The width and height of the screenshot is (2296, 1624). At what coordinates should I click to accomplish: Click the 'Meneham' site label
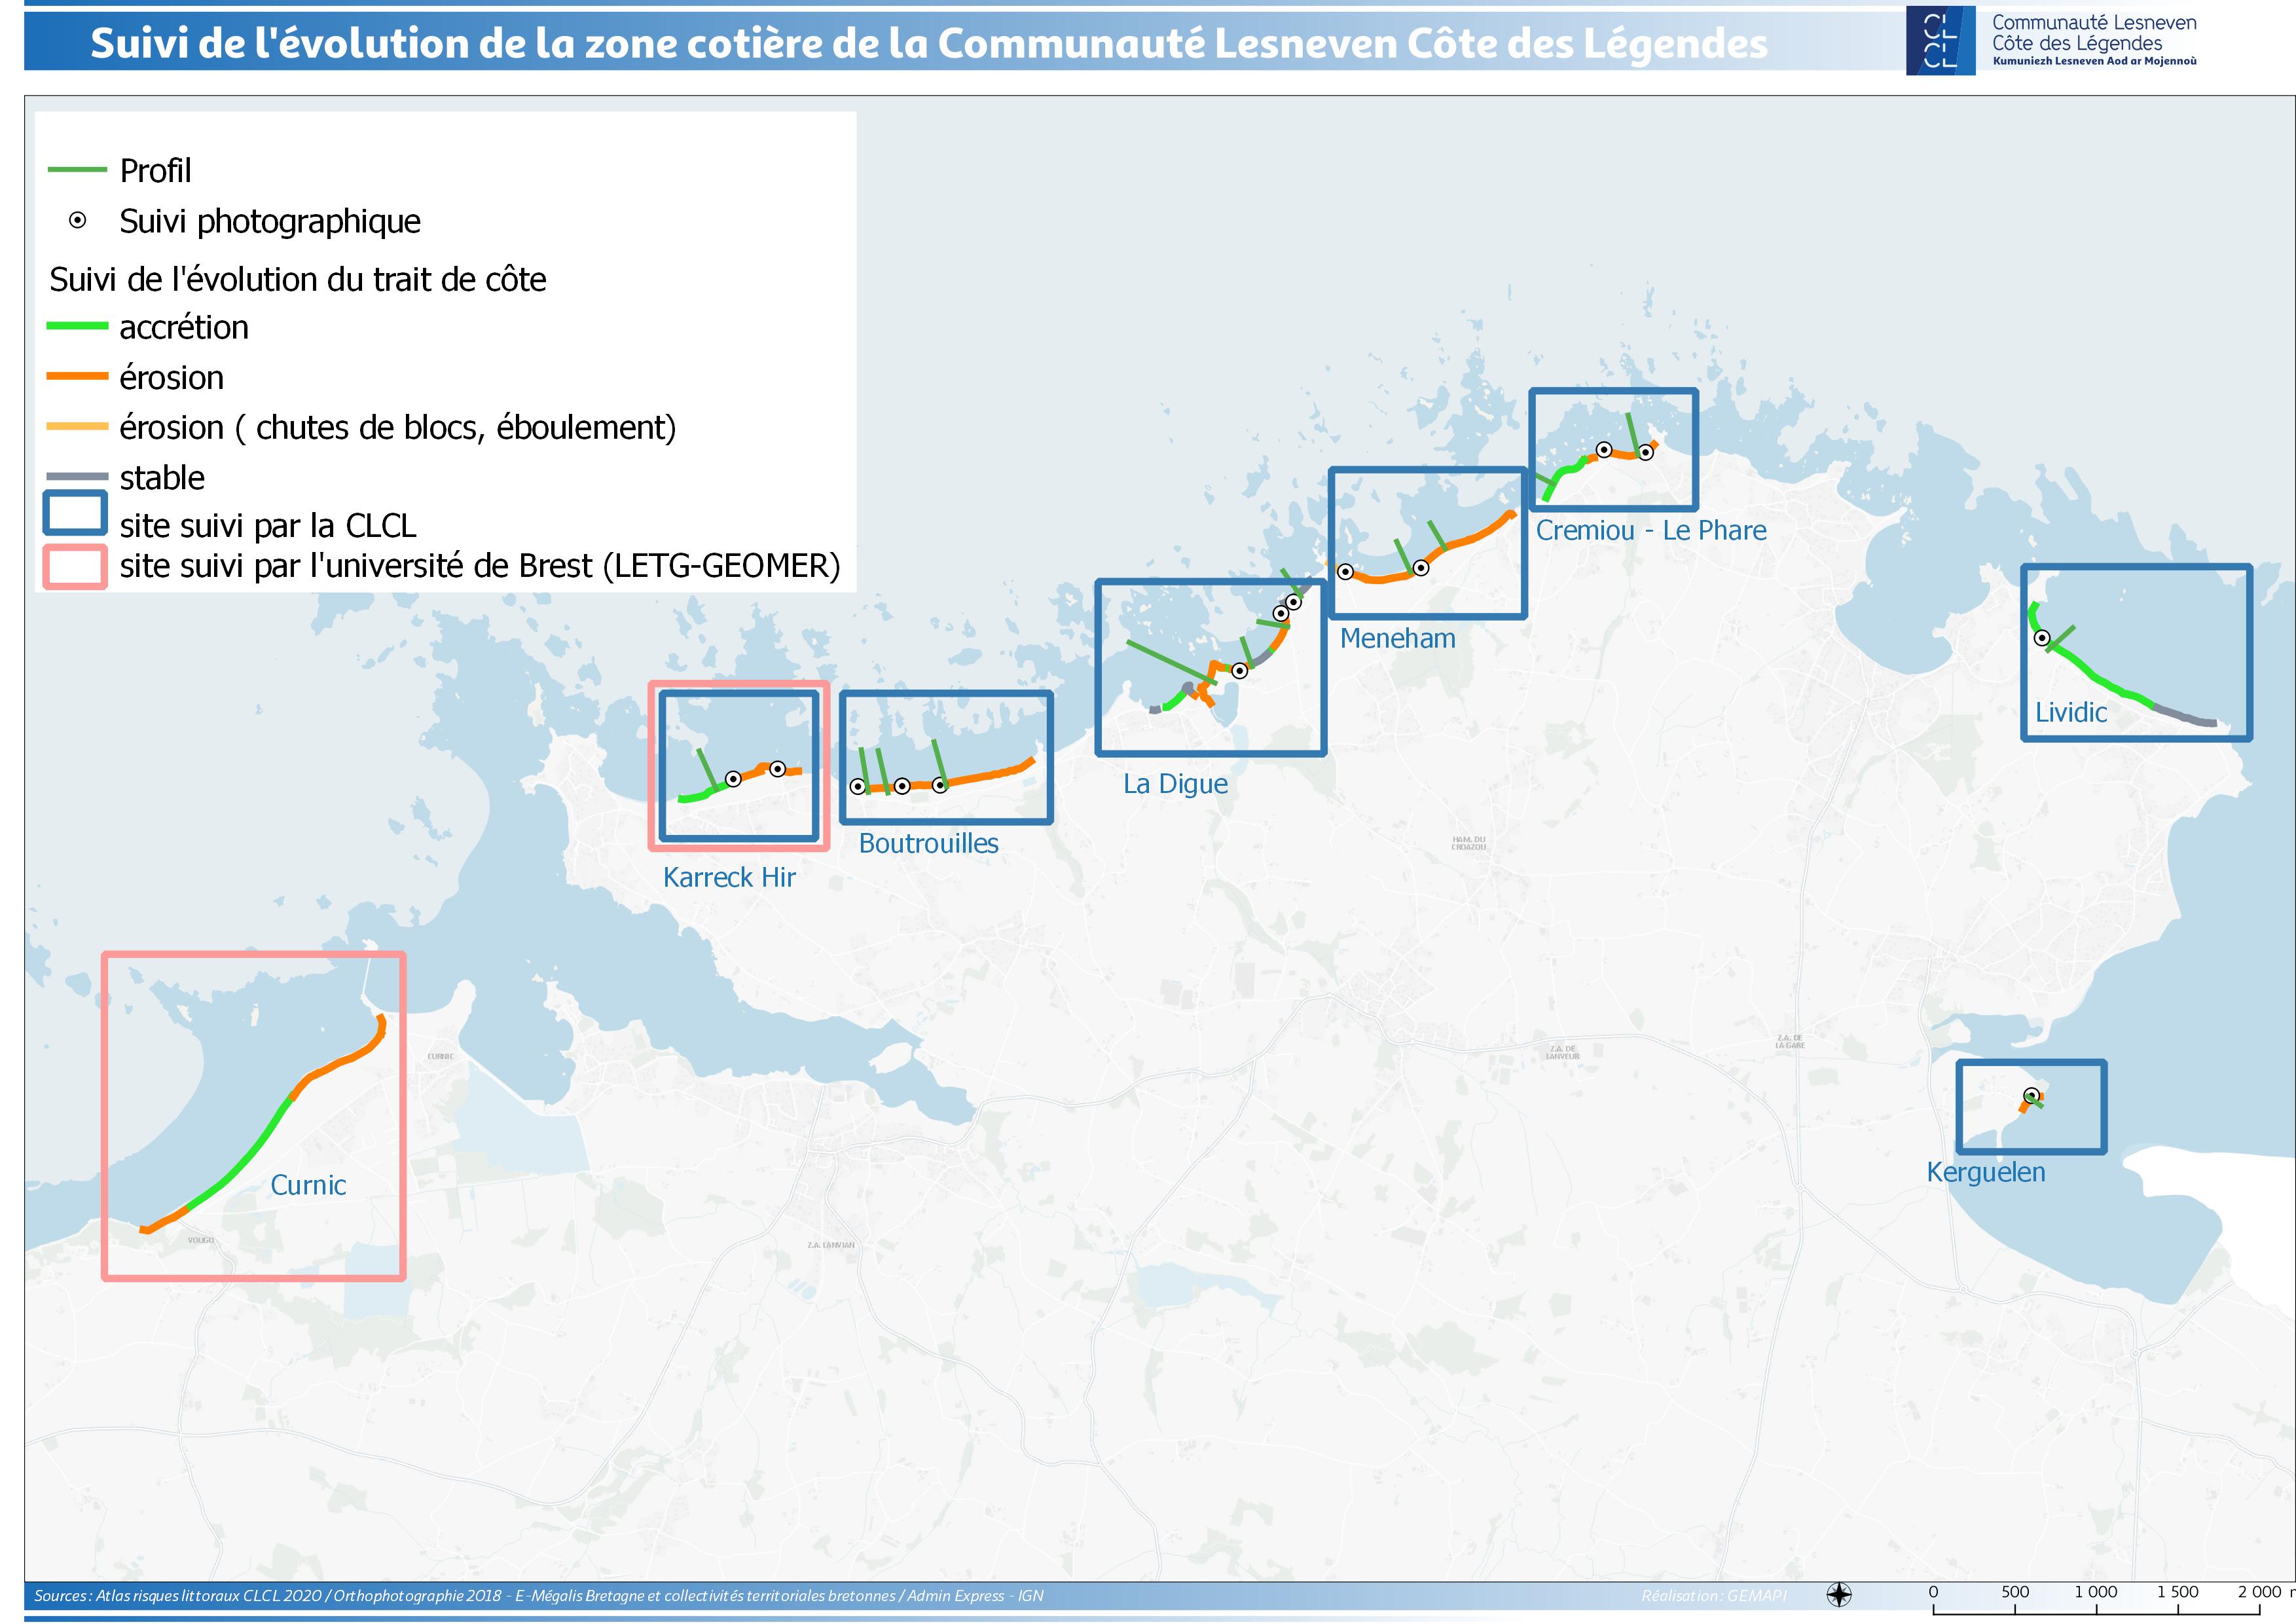(x=1398, y=638)
